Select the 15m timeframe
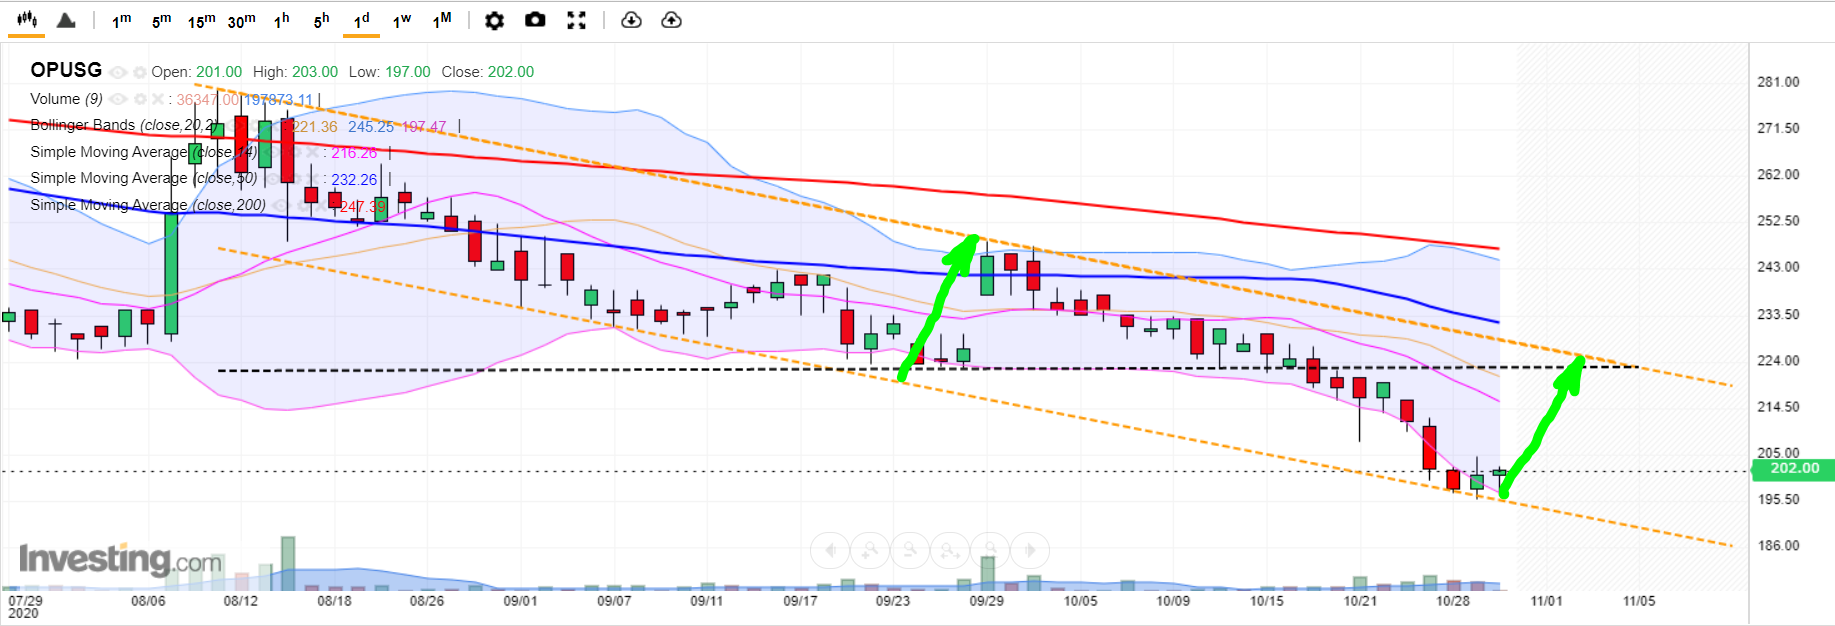Viewport: 1835px width, 626px height. (x=202, y=20)
